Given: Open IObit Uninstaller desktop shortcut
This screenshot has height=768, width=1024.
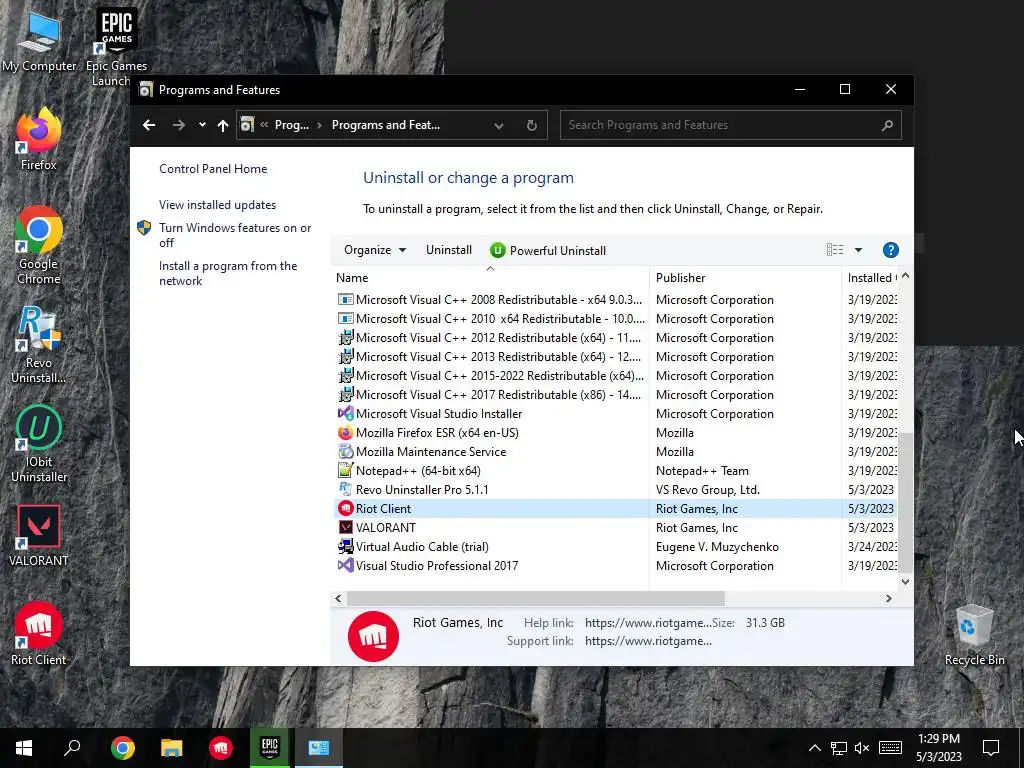Looking at the screenshot, I should pos(39,444).
